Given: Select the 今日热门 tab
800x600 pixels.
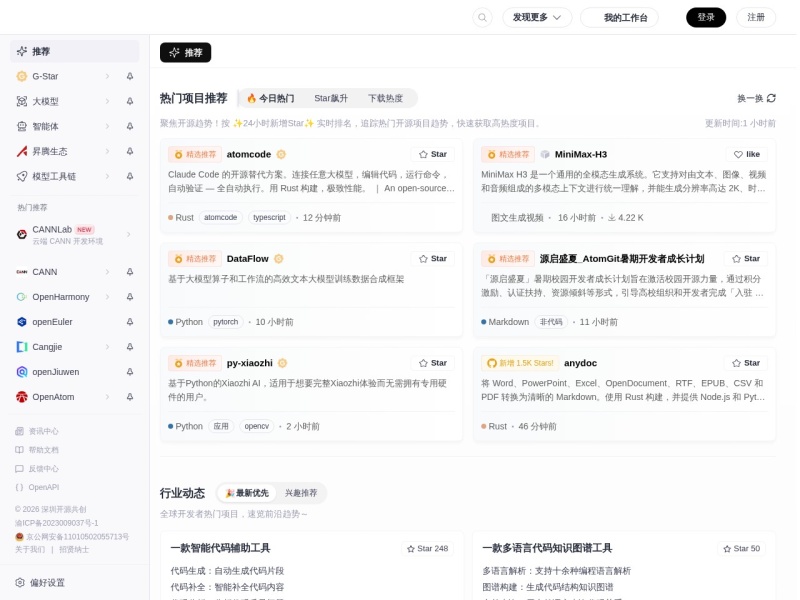Looking at the screenshot, I should click(x=270, y=98).
